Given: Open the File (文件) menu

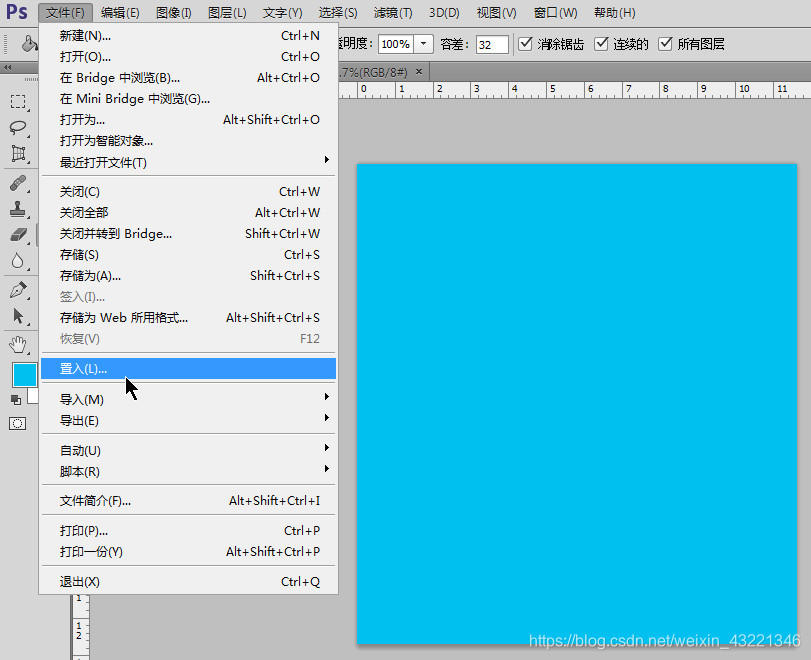Looking at the screenshot, I should coord(65,12).
